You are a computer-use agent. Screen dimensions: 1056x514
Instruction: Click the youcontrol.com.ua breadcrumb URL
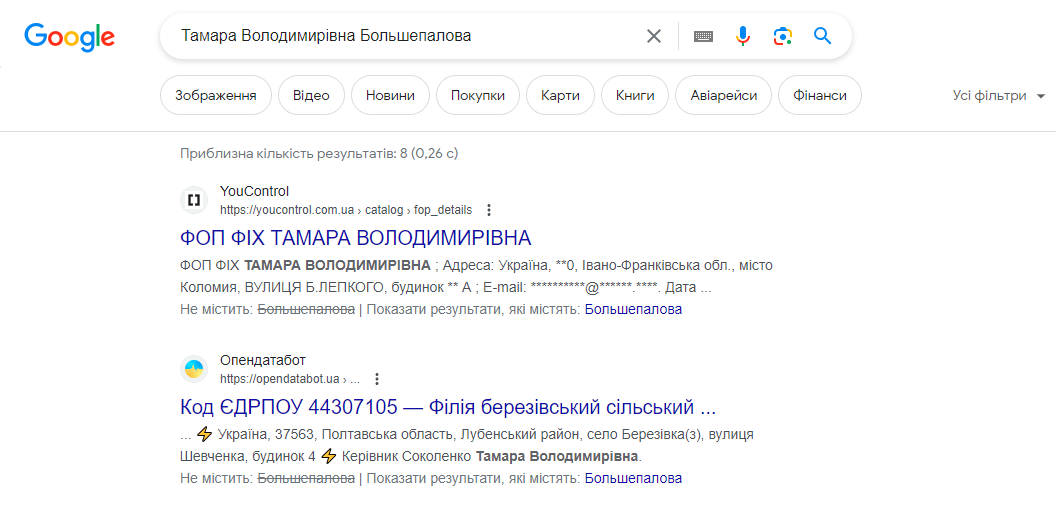click(x=346, y=210)
